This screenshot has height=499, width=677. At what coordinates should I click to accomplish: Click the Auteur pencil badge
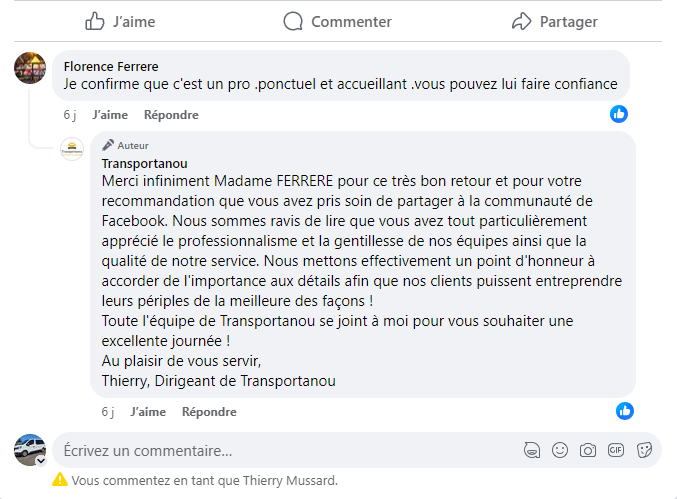(x=109, y=145)
